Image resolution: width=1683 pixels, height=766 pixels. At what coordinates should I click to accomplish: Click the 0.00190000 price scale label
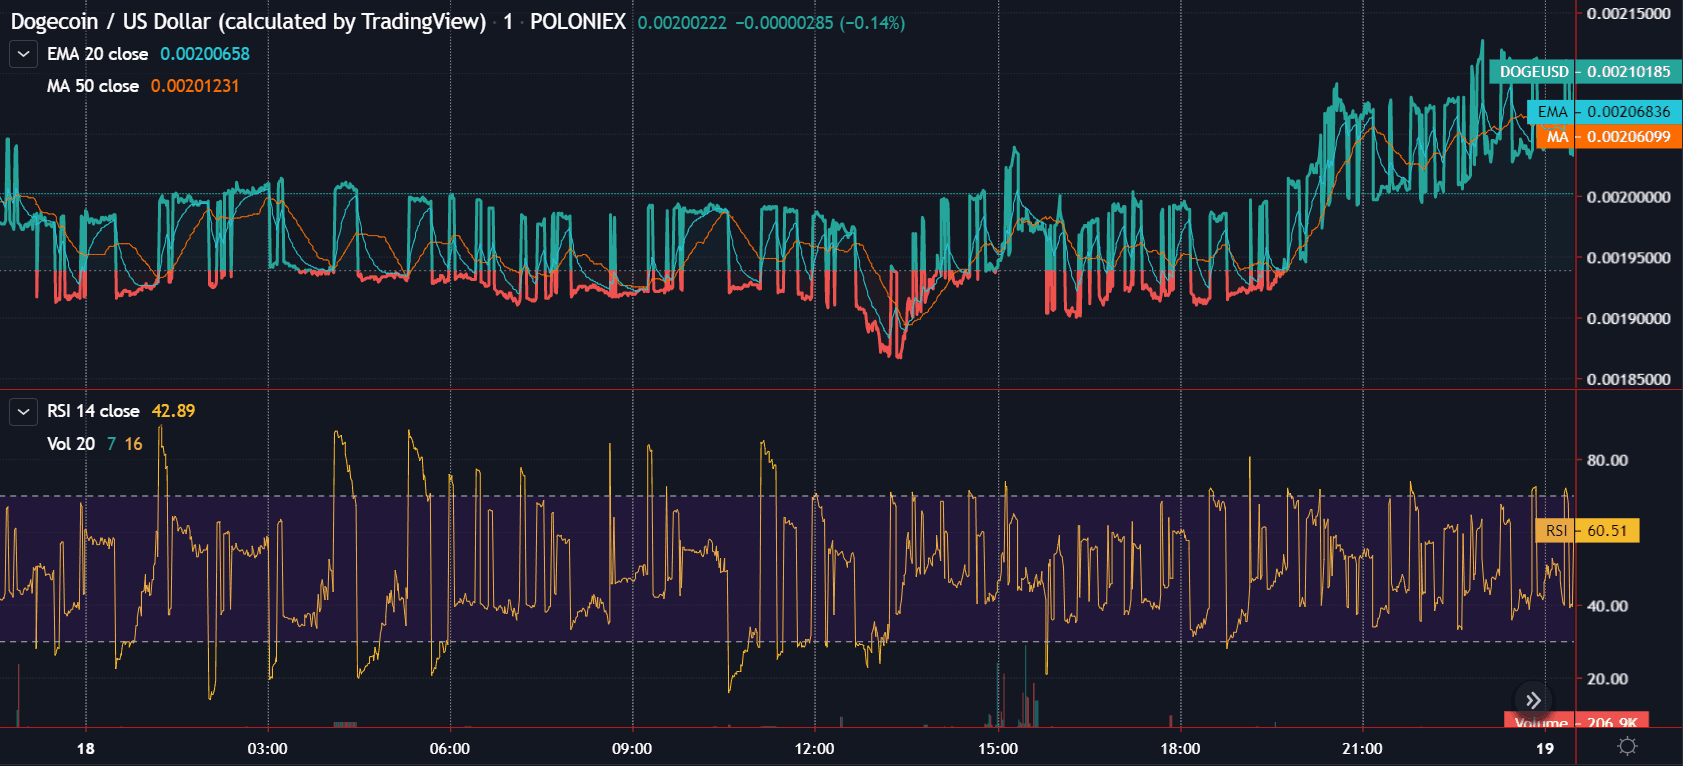[x=1628, y=319]
